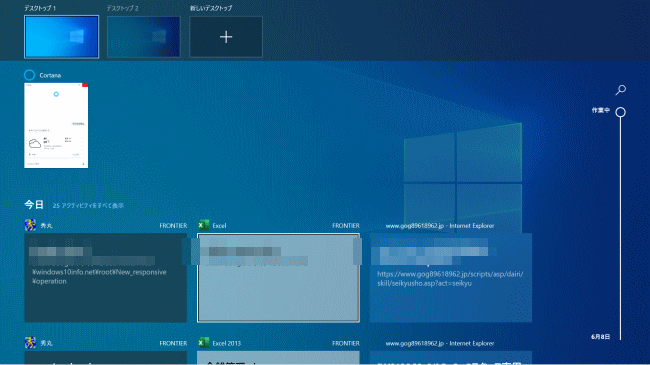The width and height of the screenshot is (650, 365).
Task: Switch to the デスクトップ 2 thumbnail
Action: pos(144,37)
